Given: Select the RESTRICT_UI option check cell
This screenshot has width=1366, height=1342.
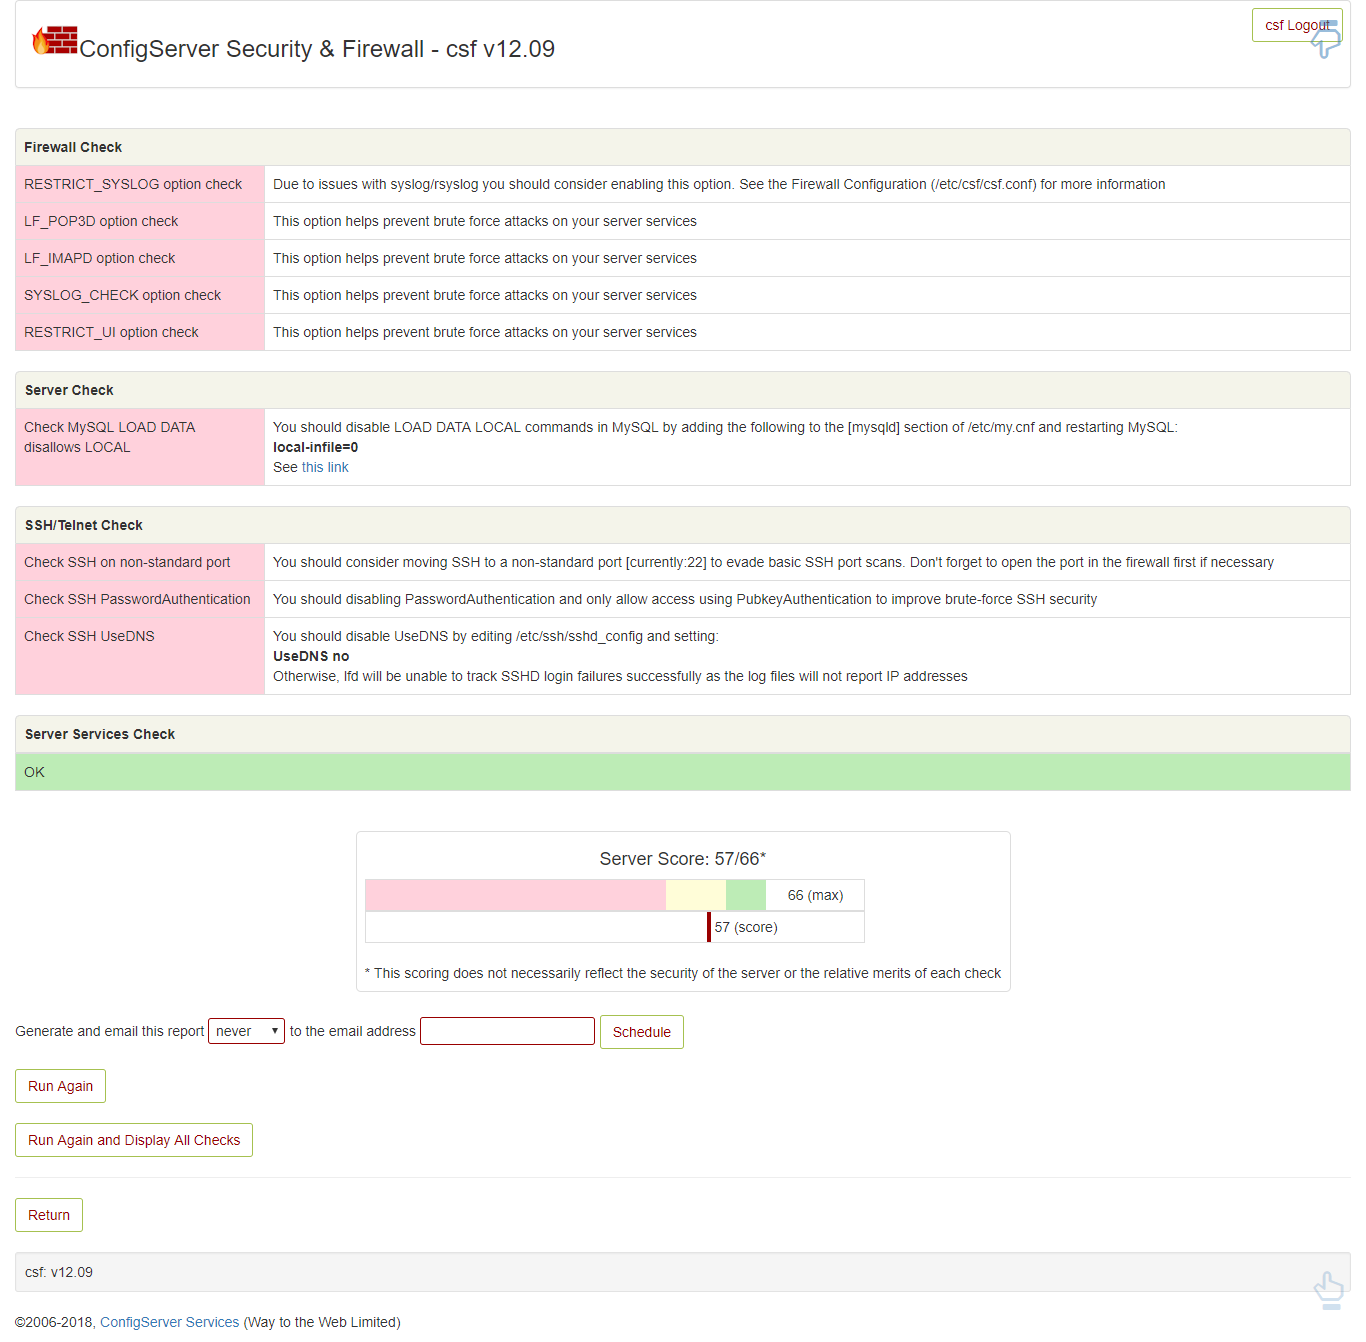Looking at the screenshot, I should [x=140, y=332].
